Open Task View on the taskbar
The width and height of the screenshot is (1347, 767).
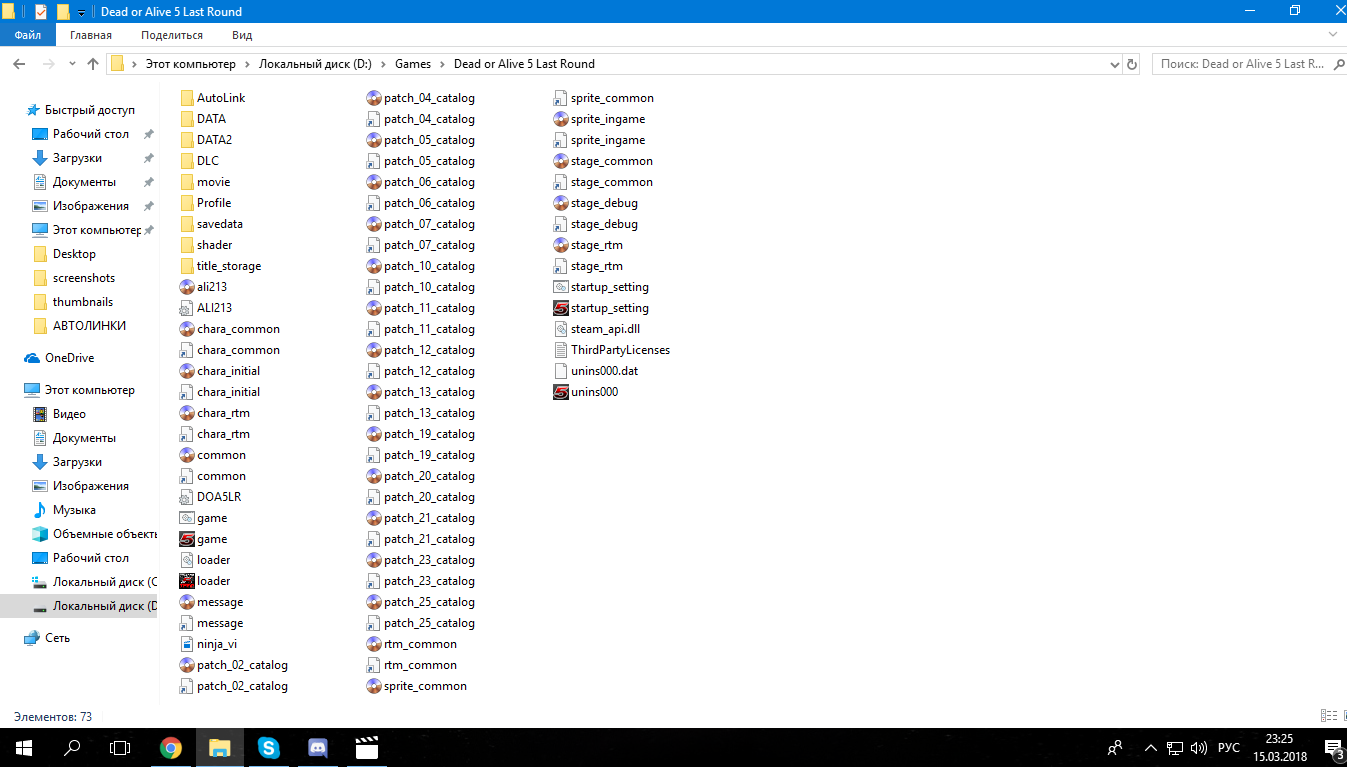(x=120, y=747)
